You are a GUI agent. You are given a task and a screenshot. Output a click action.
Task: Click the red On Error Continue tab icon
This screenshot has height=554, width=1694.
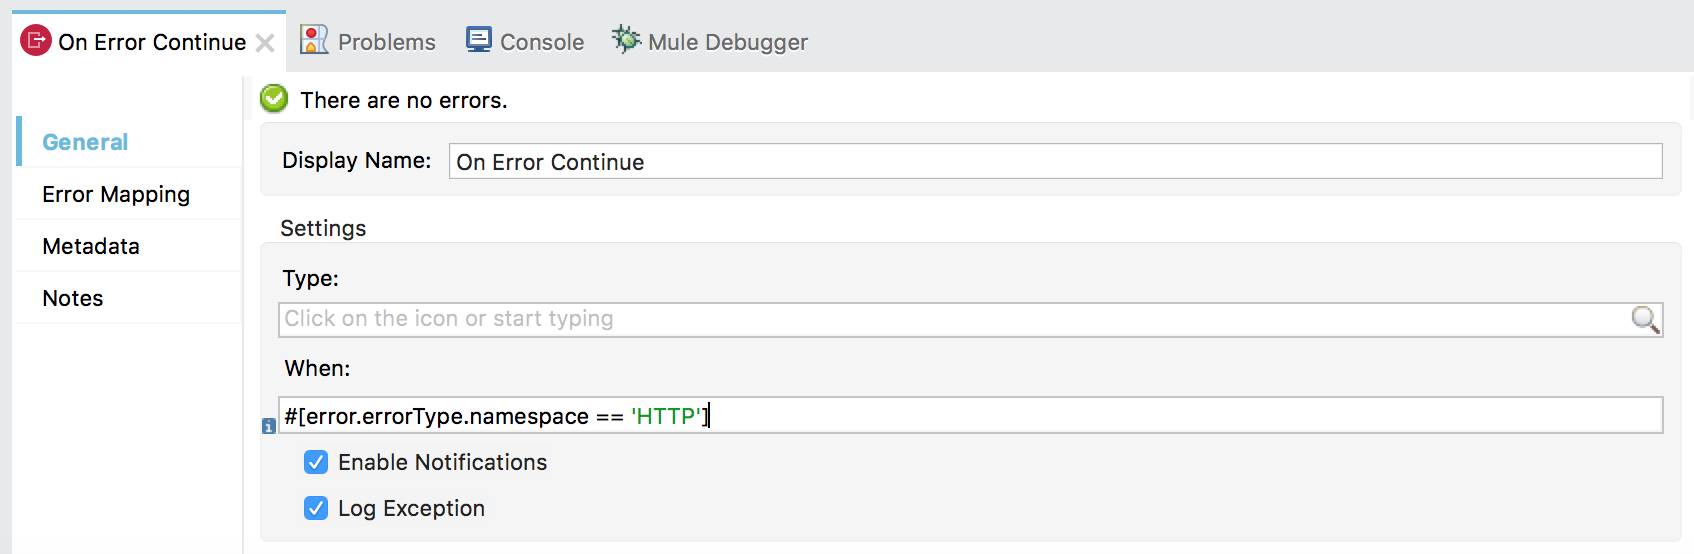[x=36, y=41]
